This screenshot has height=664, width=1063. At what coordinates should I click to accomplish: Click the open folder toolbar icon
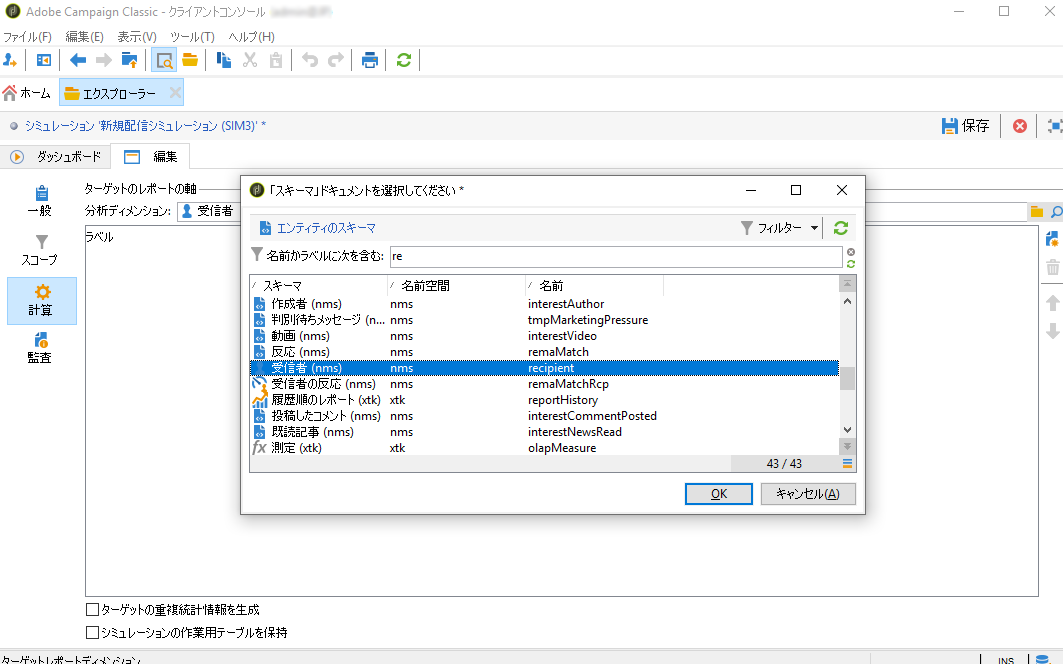(190, 60)
